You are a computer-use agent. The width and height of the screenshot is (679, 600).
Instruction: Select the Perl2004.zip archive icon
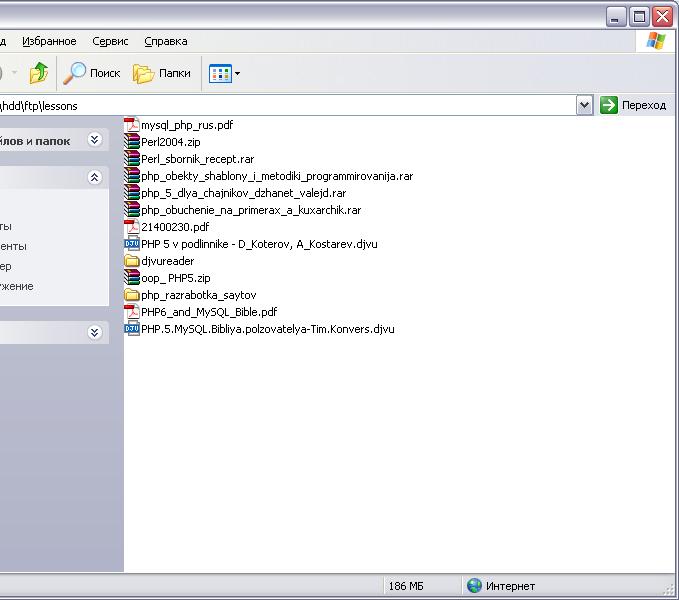132,142
